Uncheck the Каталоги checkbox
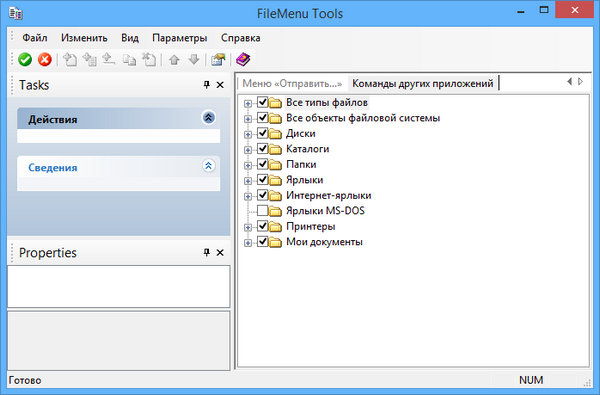Image resolution: width=600 pixels, height=395 pixels. (x=262, y=149)
